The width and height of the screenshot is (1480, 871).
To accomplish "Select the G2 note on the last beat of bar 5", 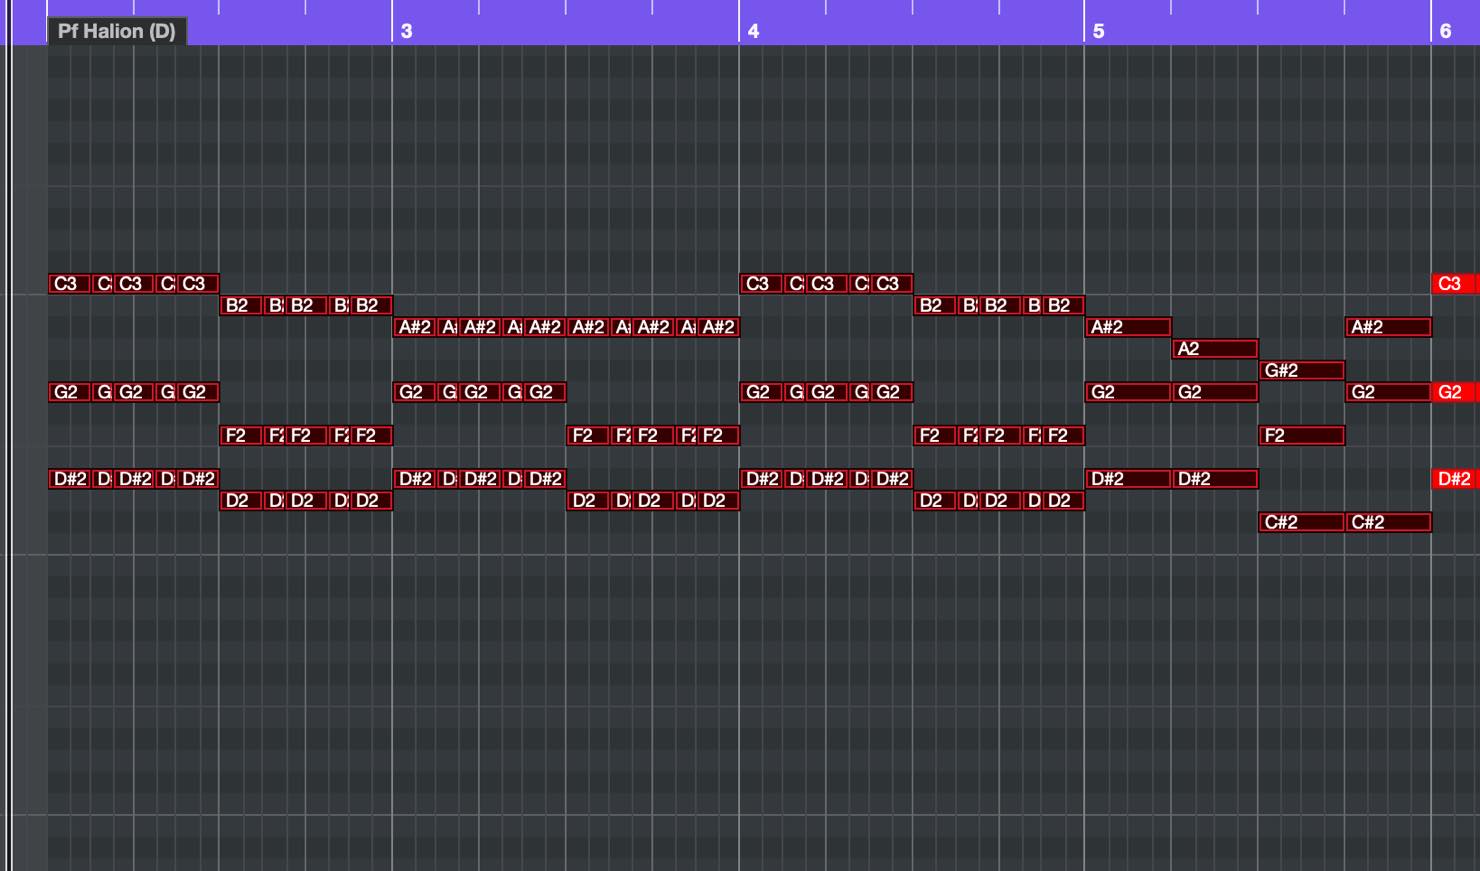I will tap(1388, 392).
